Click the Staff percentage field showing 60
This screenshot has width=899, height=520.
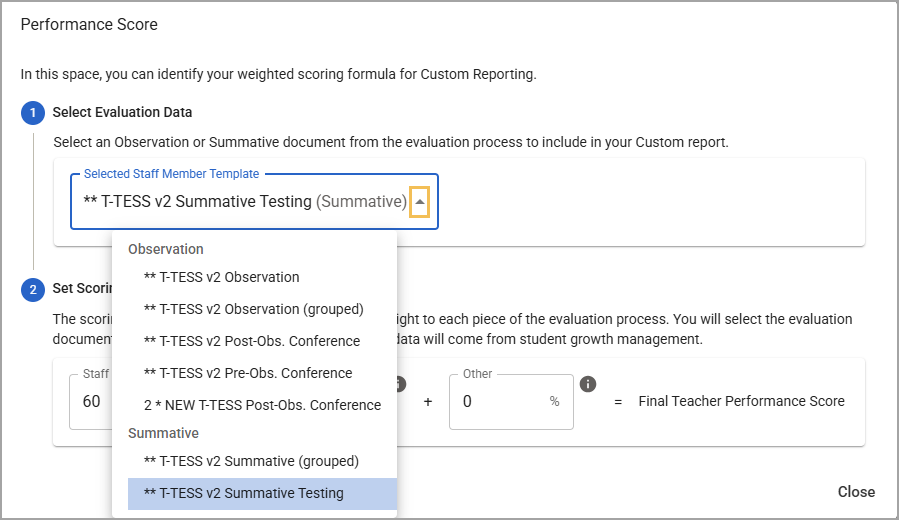point(91,401)
